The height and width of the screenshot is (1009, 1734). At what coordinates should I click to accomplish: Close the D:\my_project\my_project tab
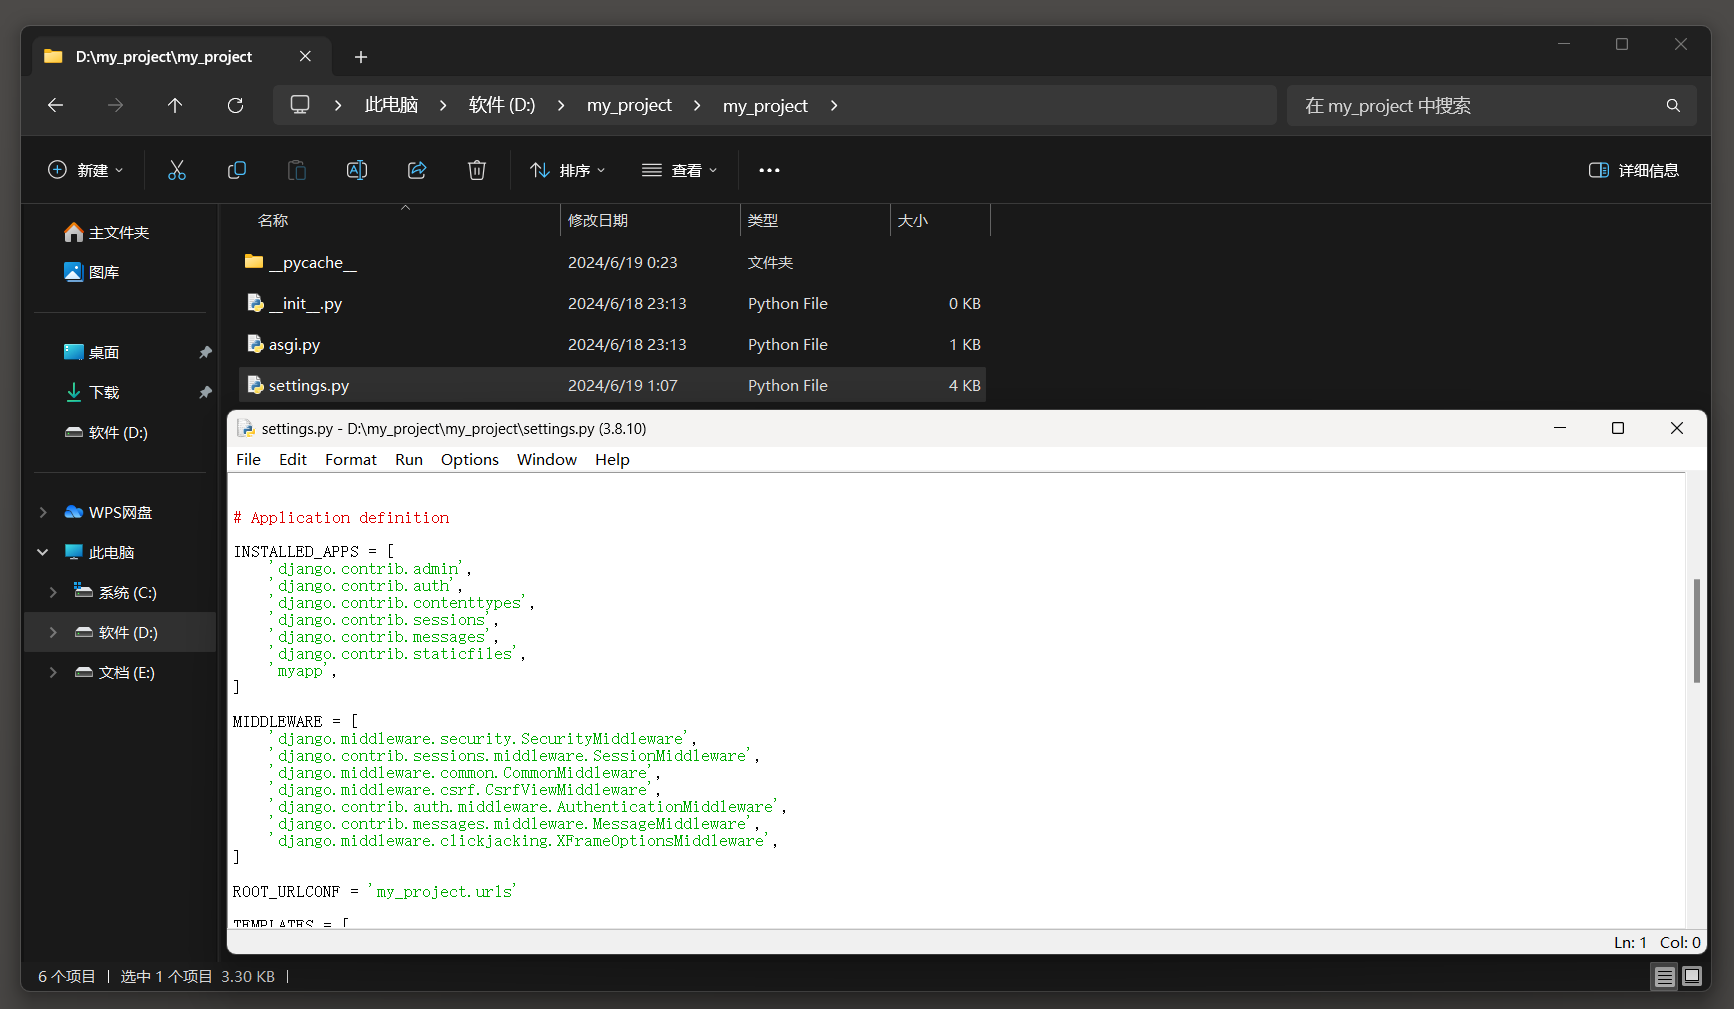click(305, 56)
